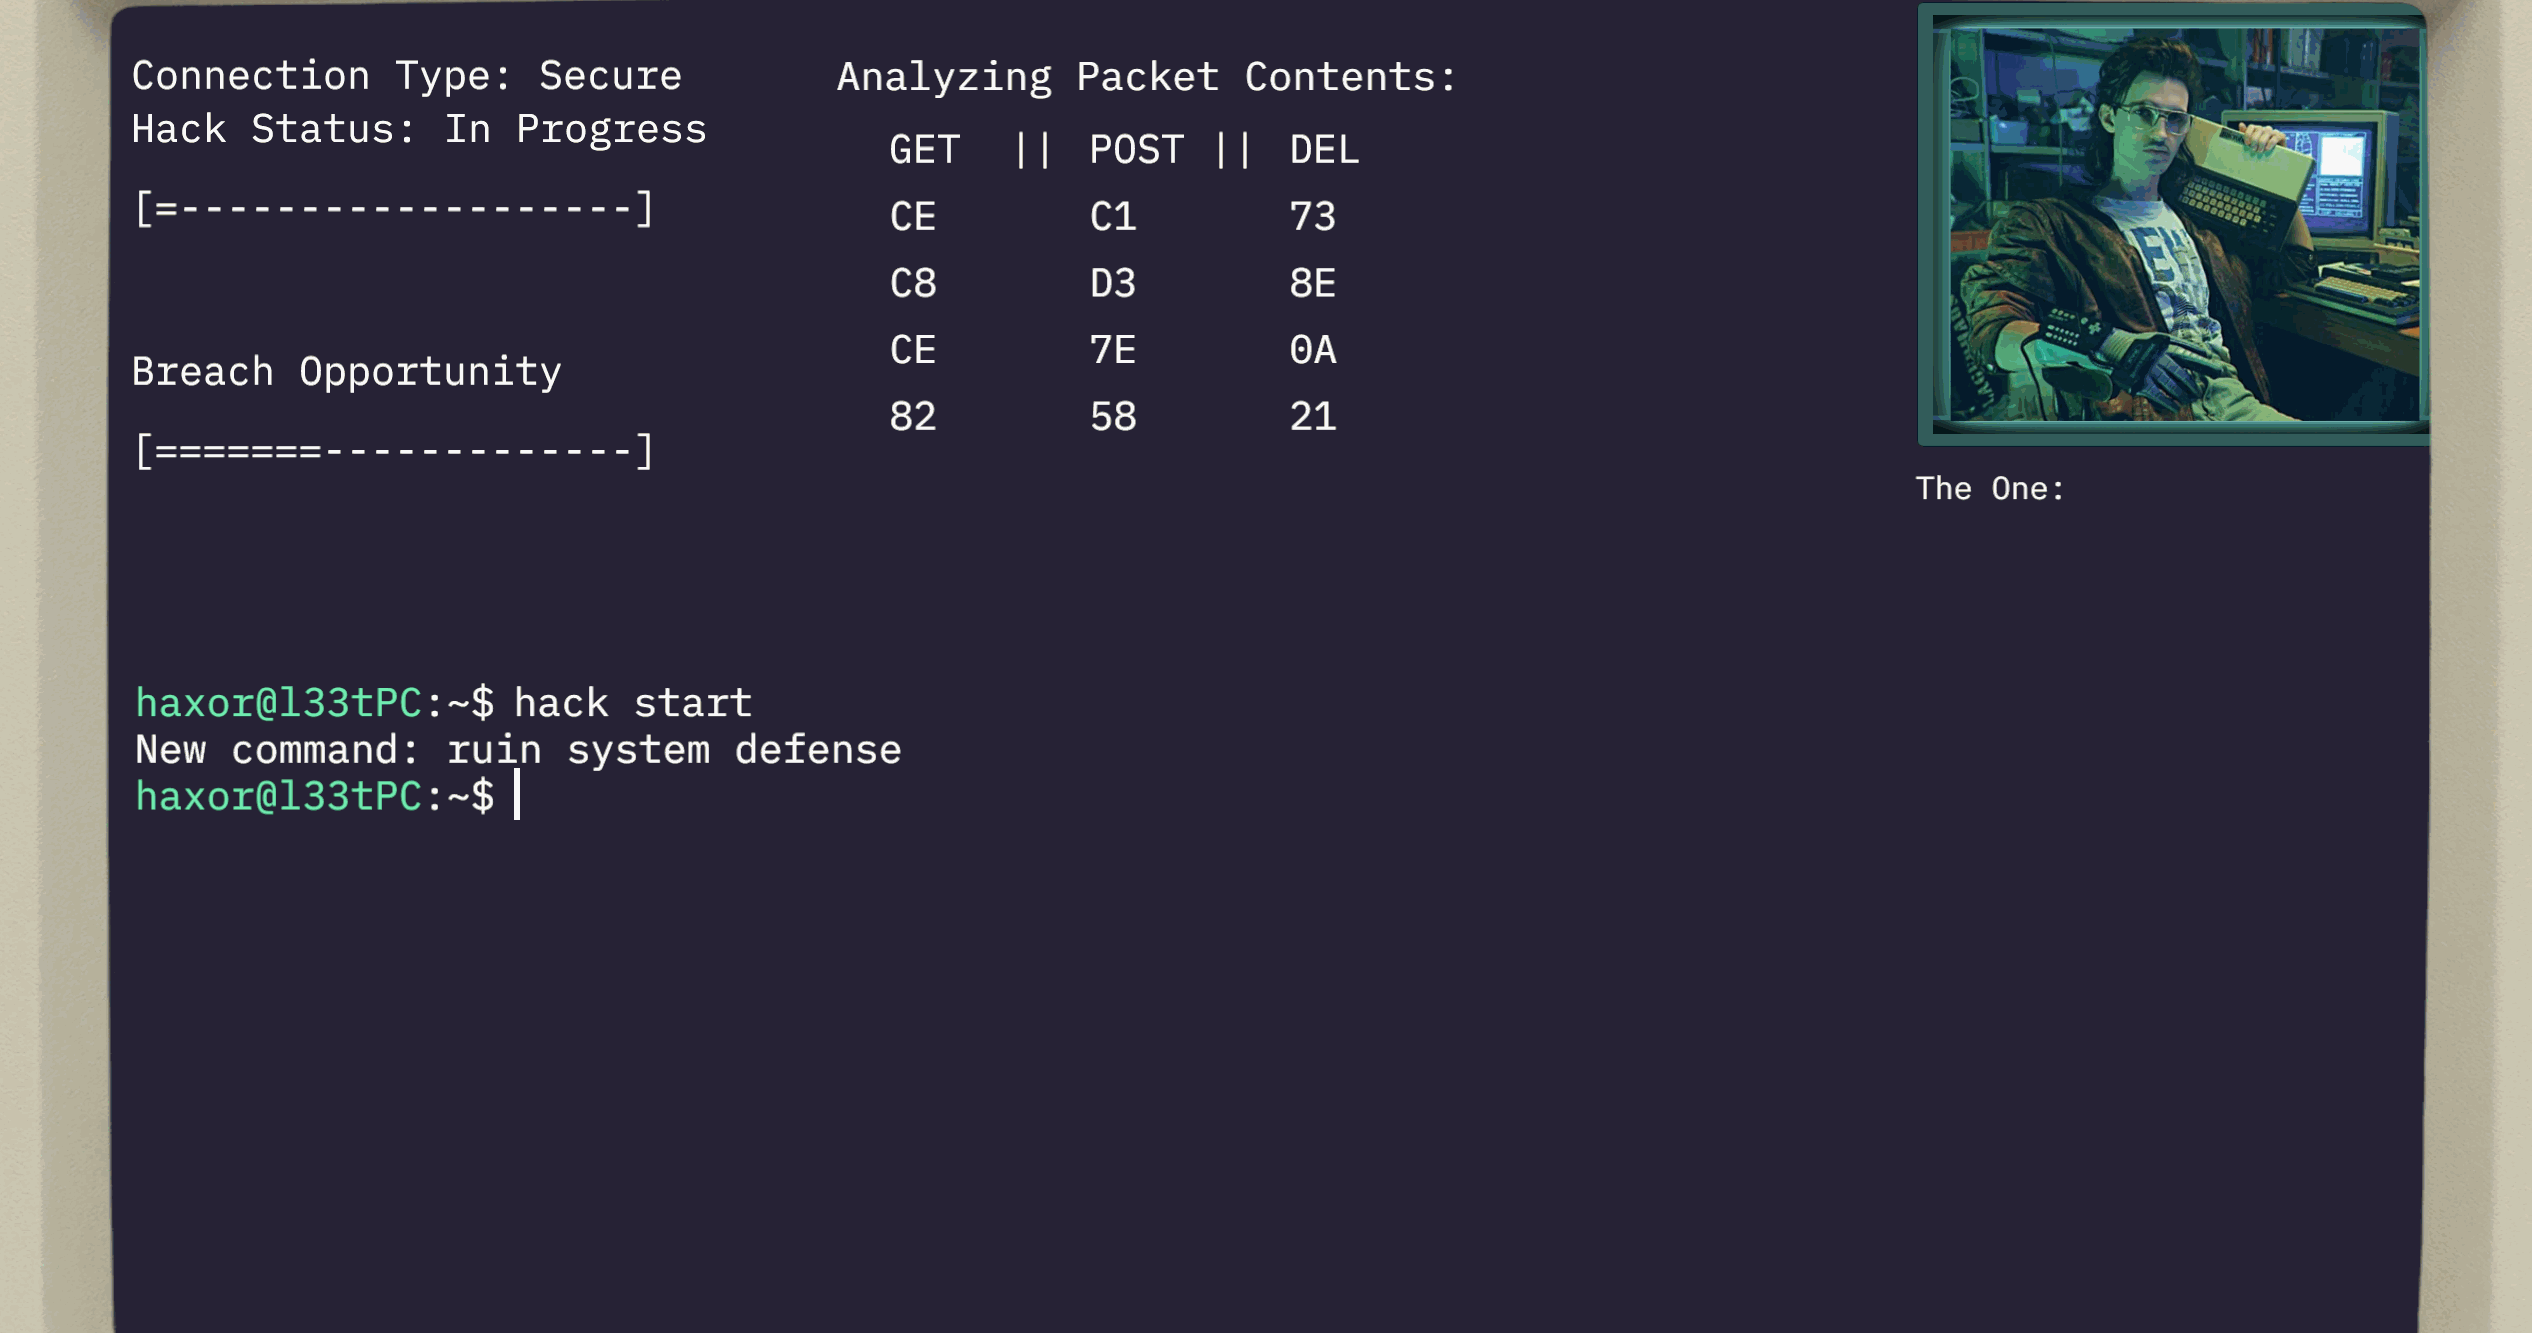Click packet value 82 in GET column
2532x1333 pixels.
[x=913, y=417]
